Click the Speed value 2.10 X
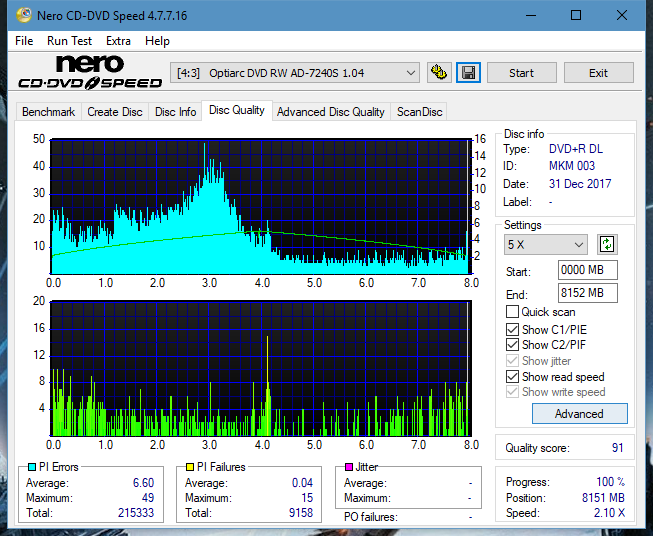 point(609,513)
